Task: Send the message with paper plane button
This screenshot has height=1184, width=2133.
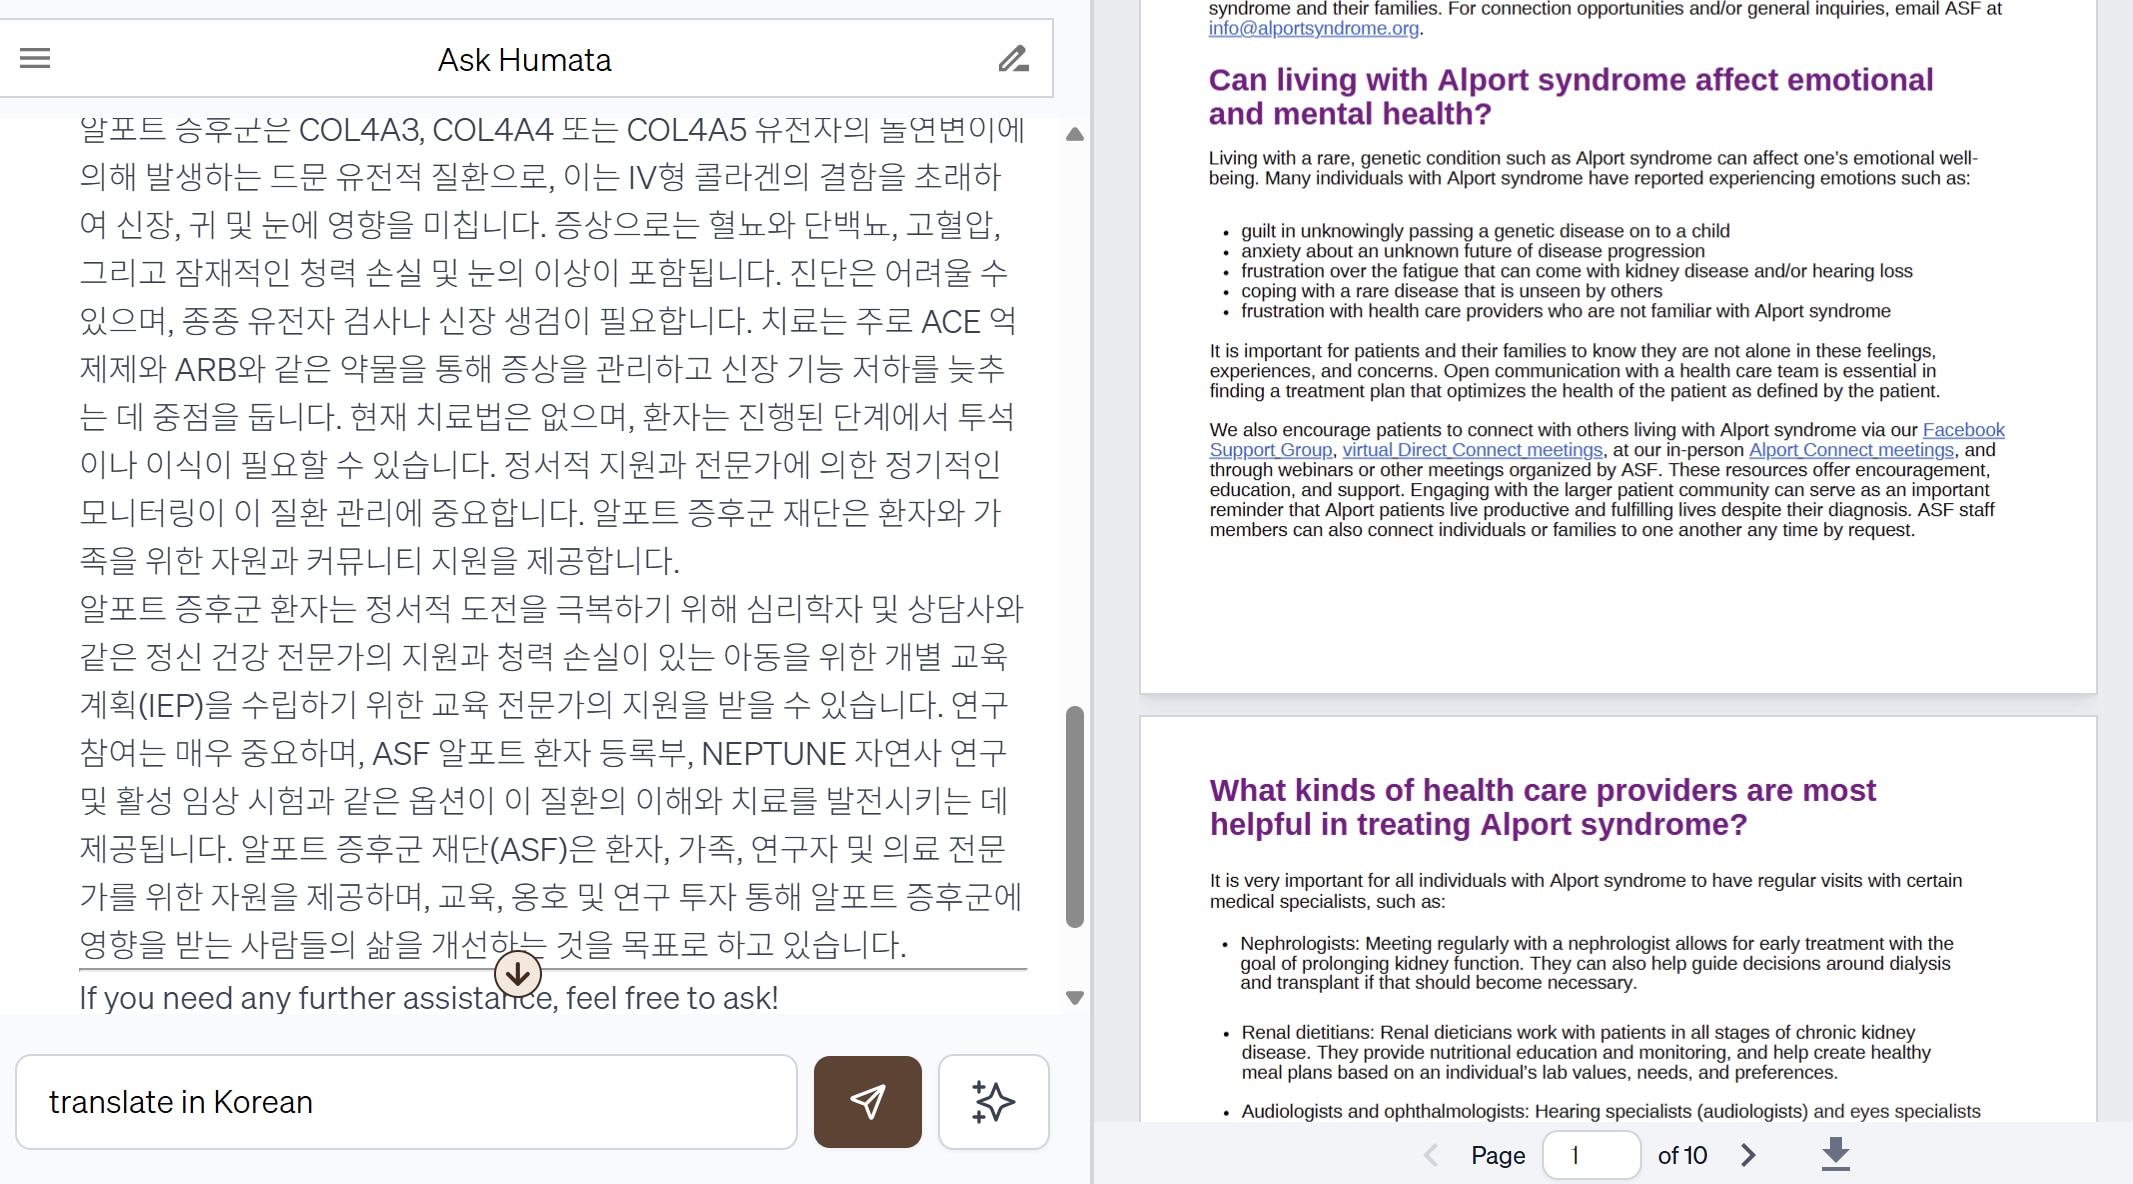Action: [867, 1101]
